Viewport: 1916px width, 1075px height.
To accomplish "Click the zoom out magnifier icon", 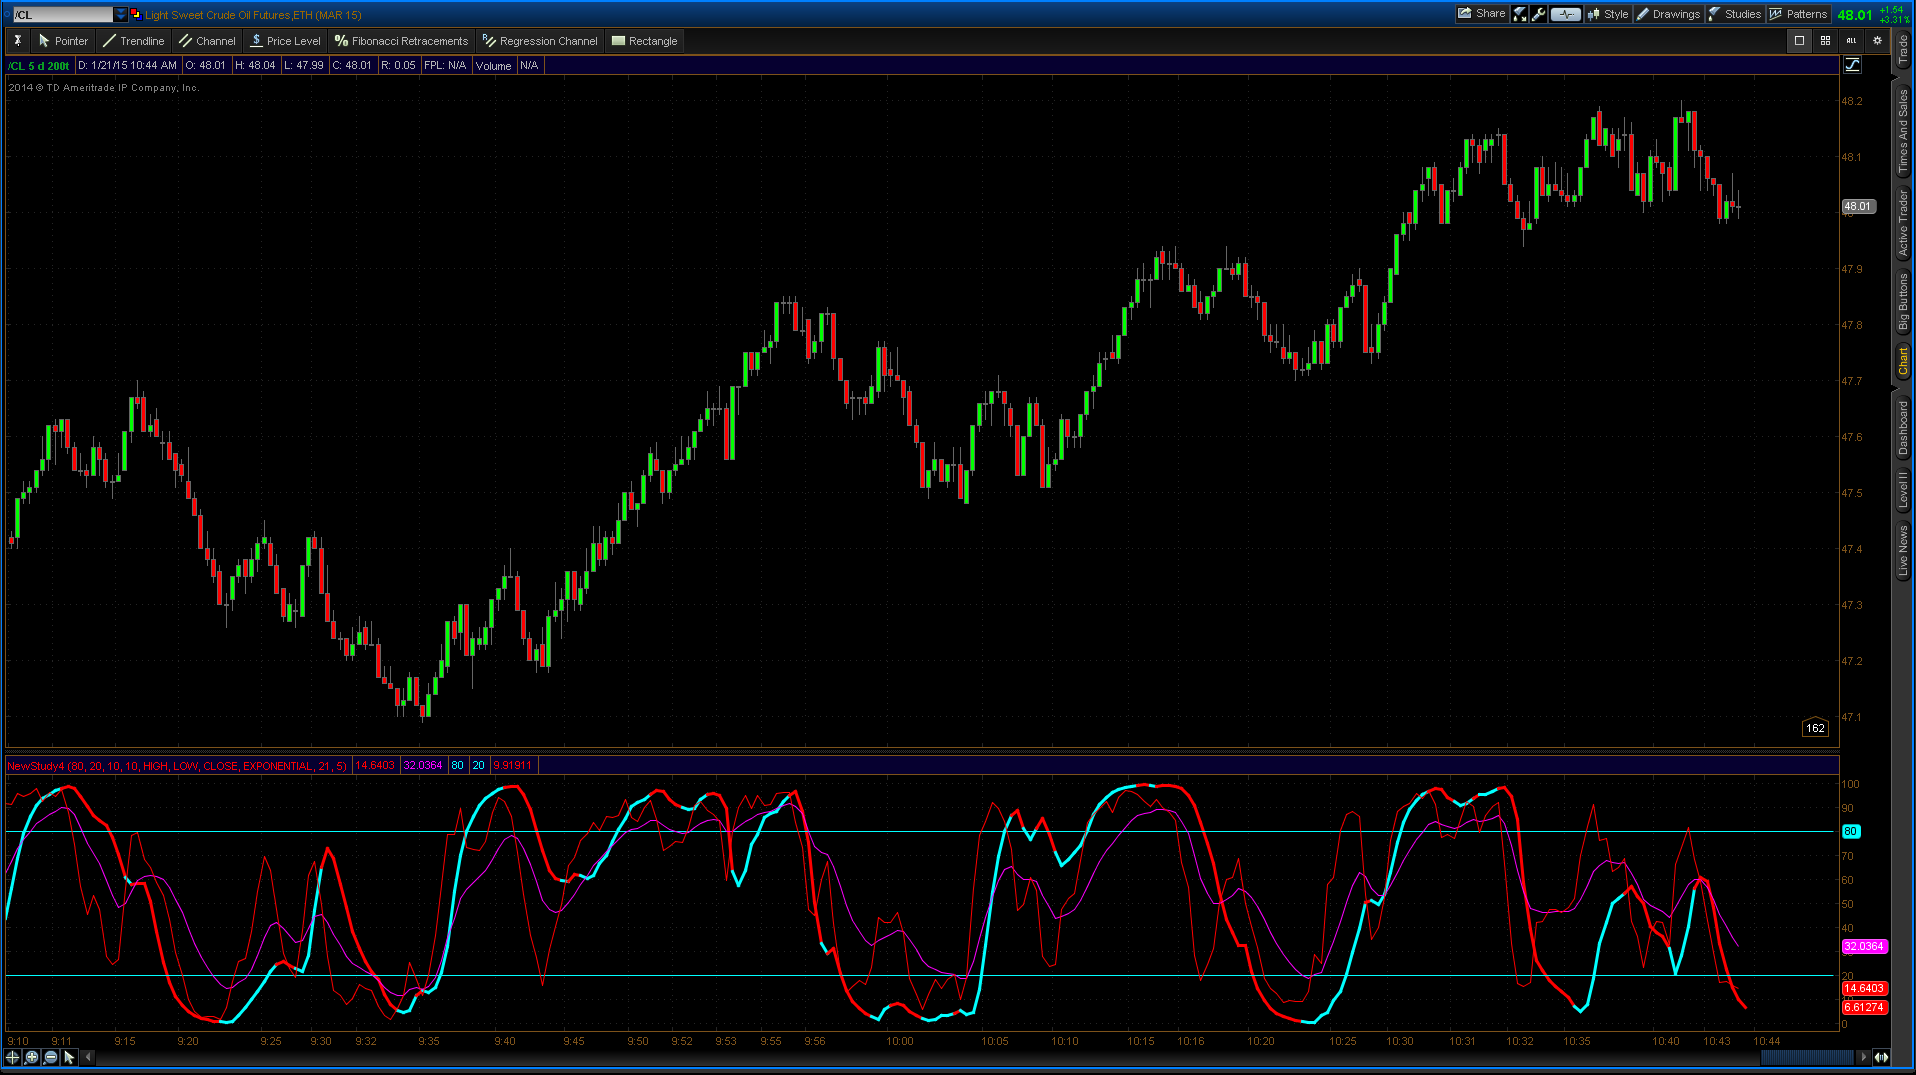I will pyautogui.click(x=51, y=1057).
